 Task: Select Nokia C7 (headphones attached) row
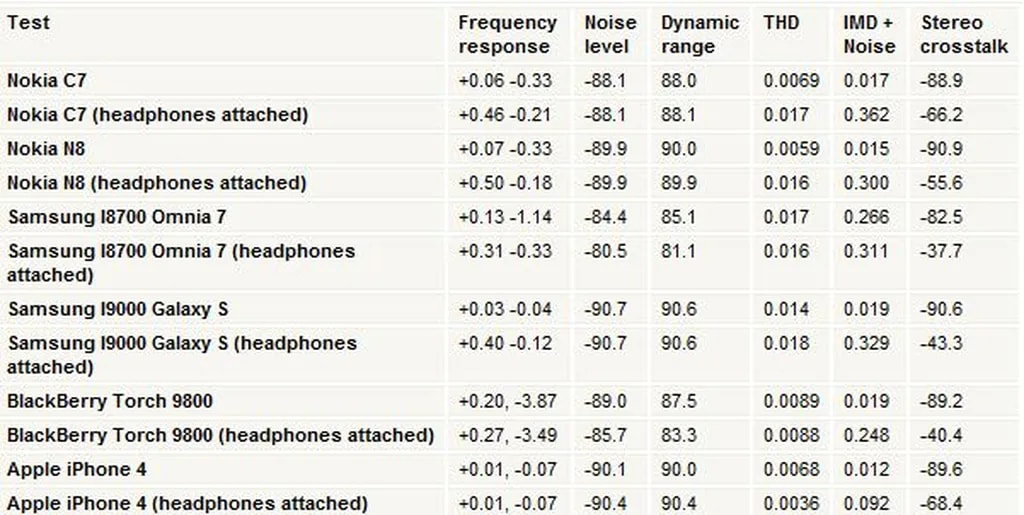[x=157, y=114]
